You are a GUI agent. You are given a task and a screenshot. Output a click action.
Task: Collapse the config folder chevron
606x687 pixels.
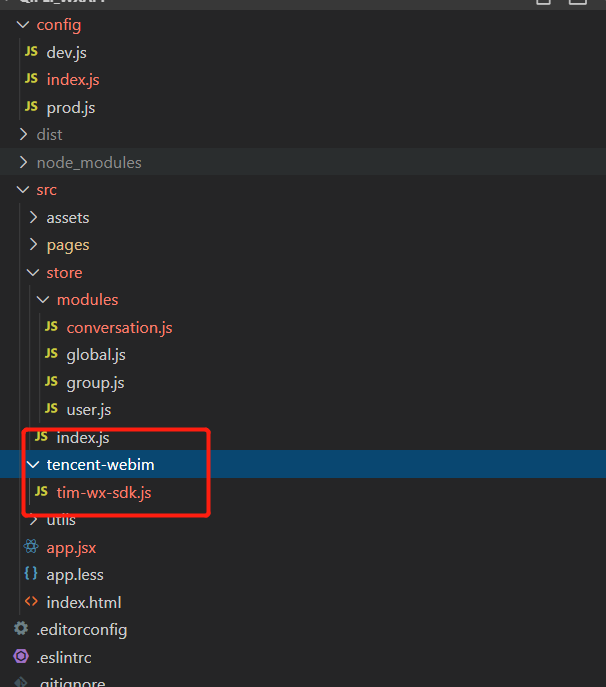pos(23,25)
